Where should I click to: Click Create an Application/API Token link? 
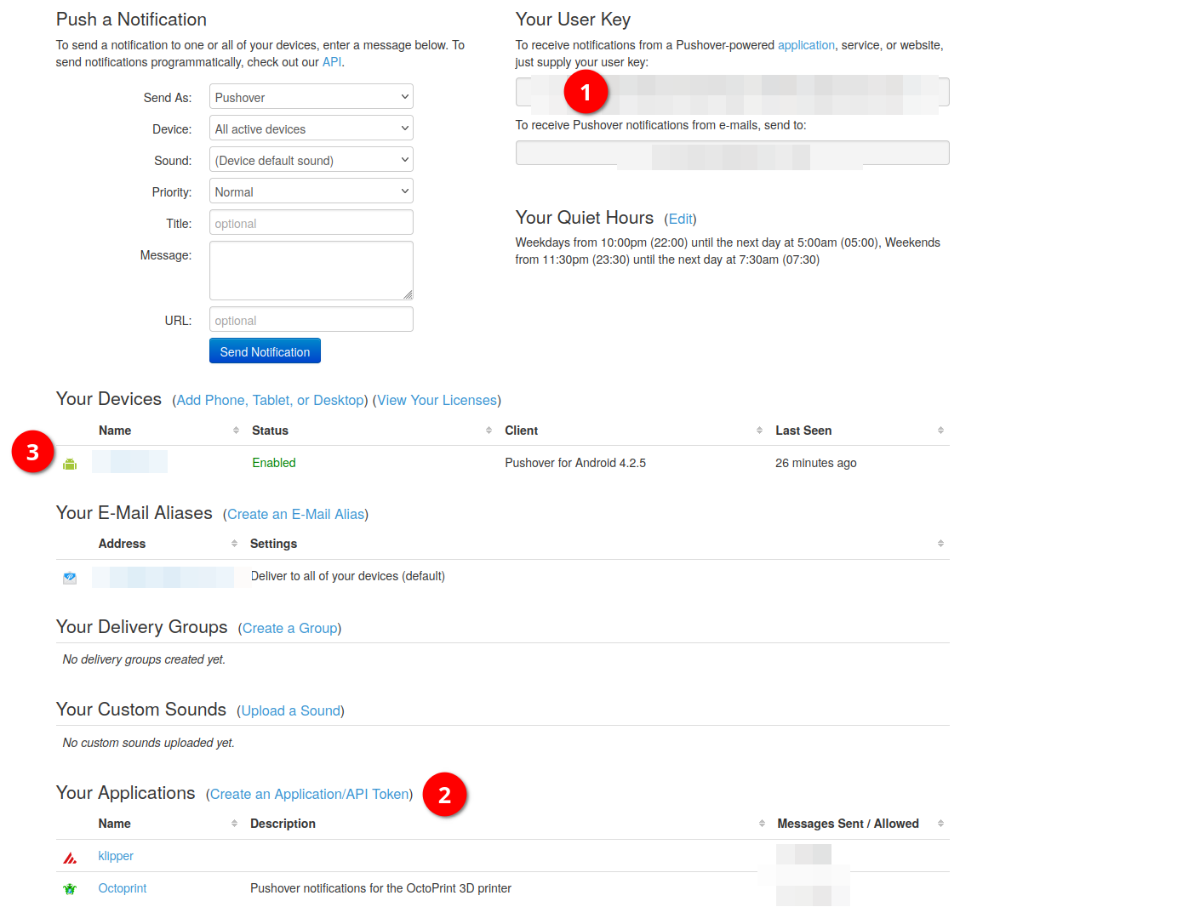pyautogui.click(x=310, y=794)
